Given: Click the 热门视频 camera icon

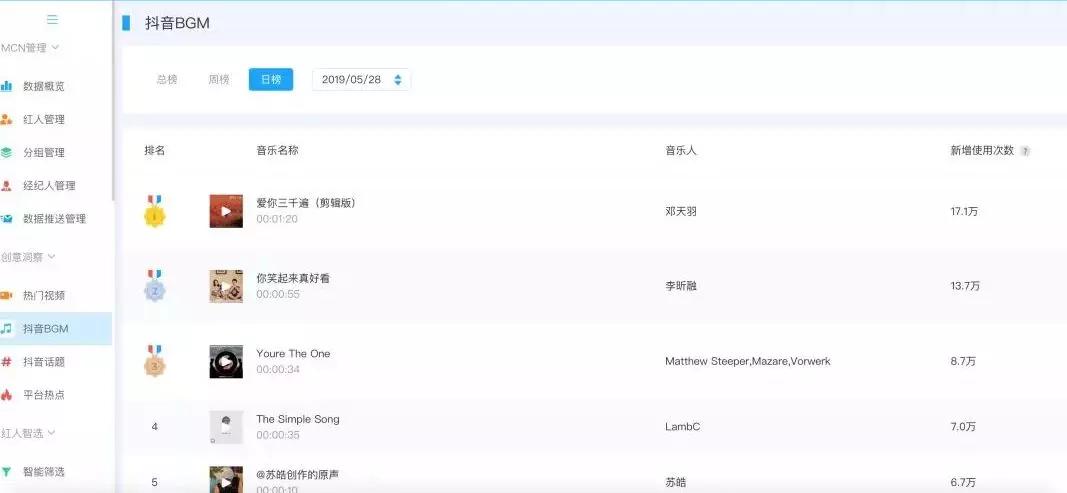Looking at the screenshot, I should (x=6, y=296).
